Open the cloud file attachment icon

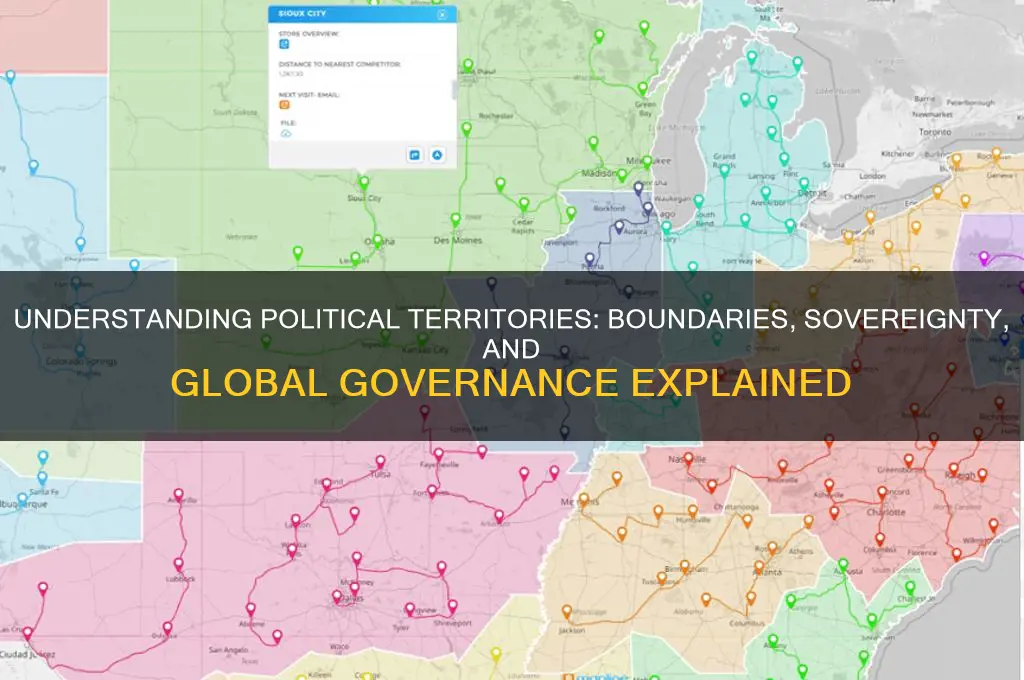[286, 133]
